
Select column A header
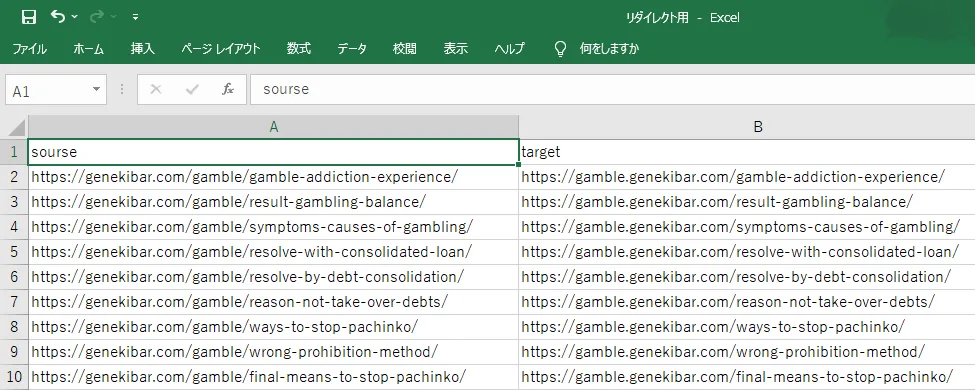[273, 127]
